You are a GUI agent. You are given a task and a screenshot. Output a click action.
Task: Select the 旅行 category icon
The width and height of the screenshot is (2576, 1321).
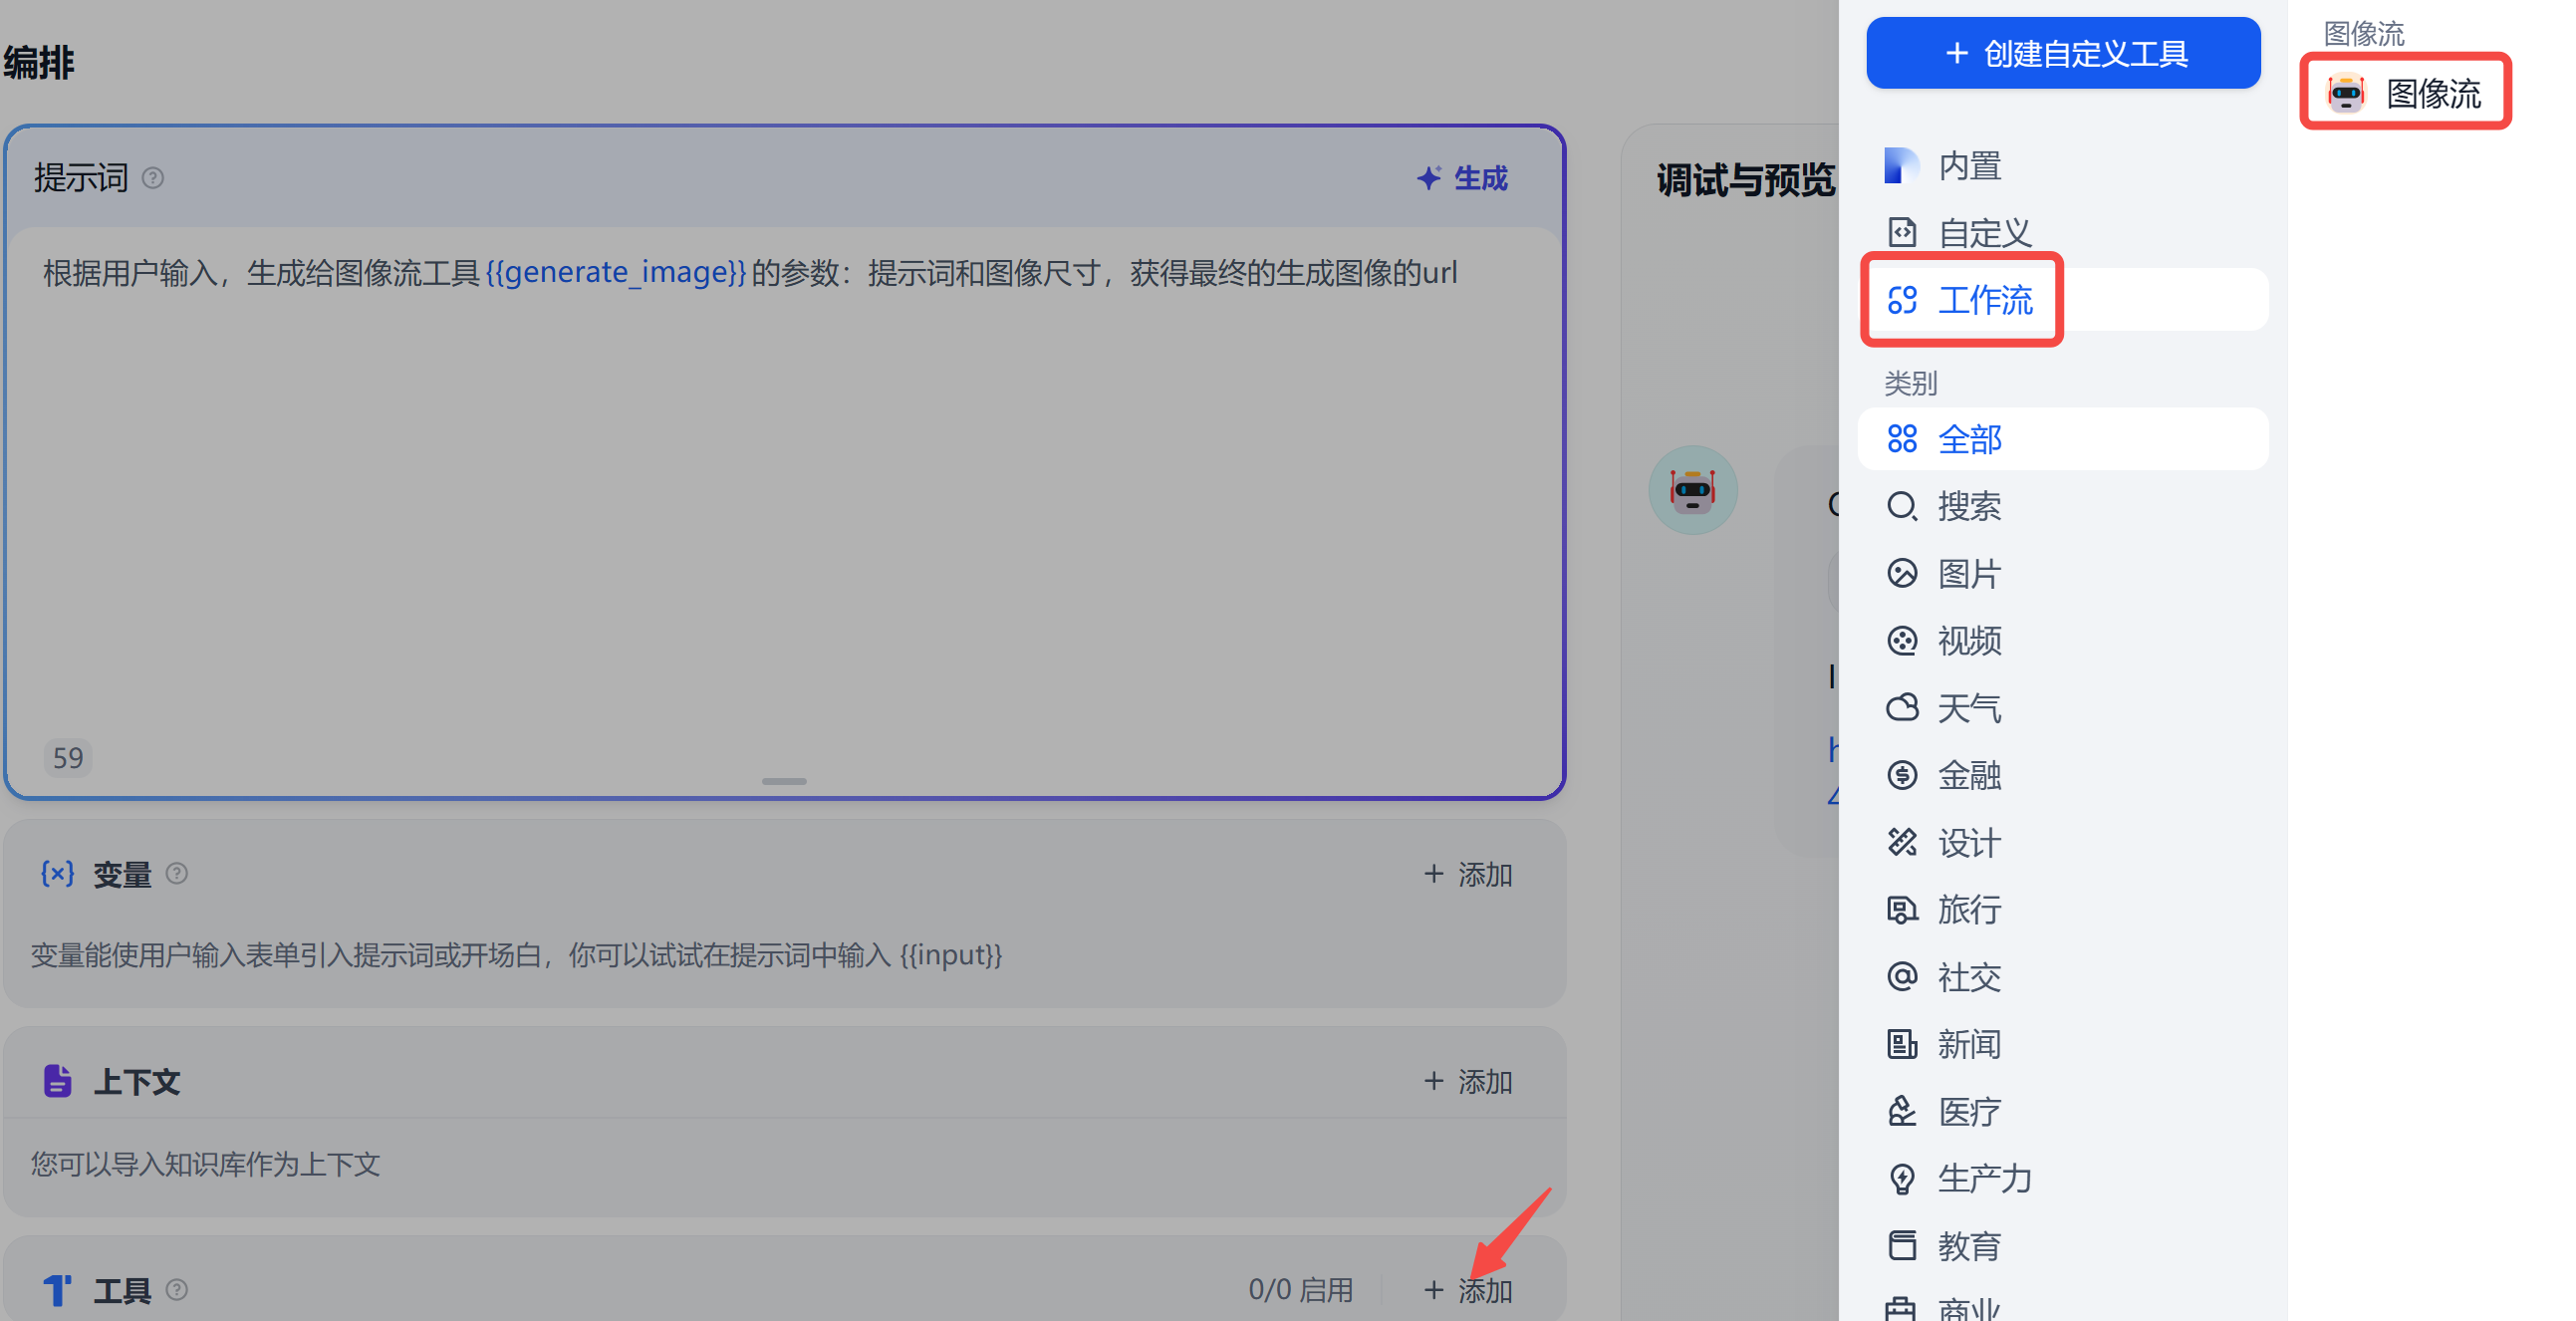(1902, 910)
